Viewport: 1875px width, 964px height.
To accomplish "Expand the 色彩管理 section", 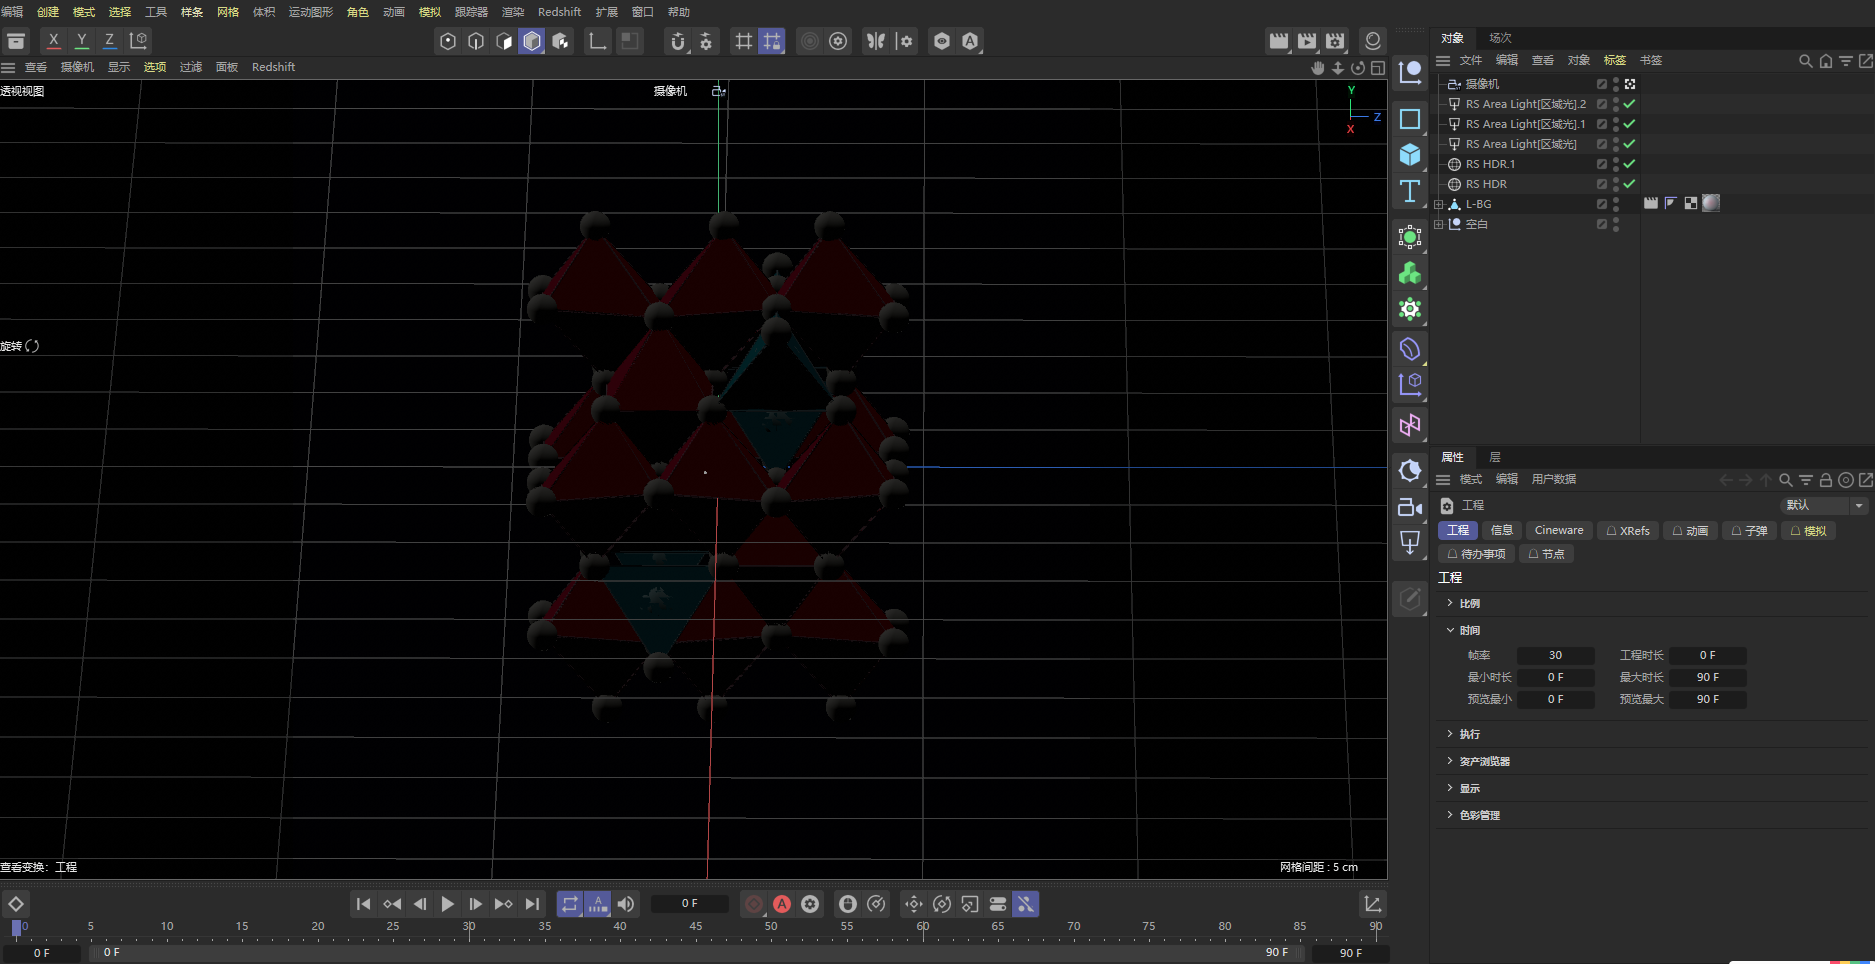I will (x=1450, y=815).
